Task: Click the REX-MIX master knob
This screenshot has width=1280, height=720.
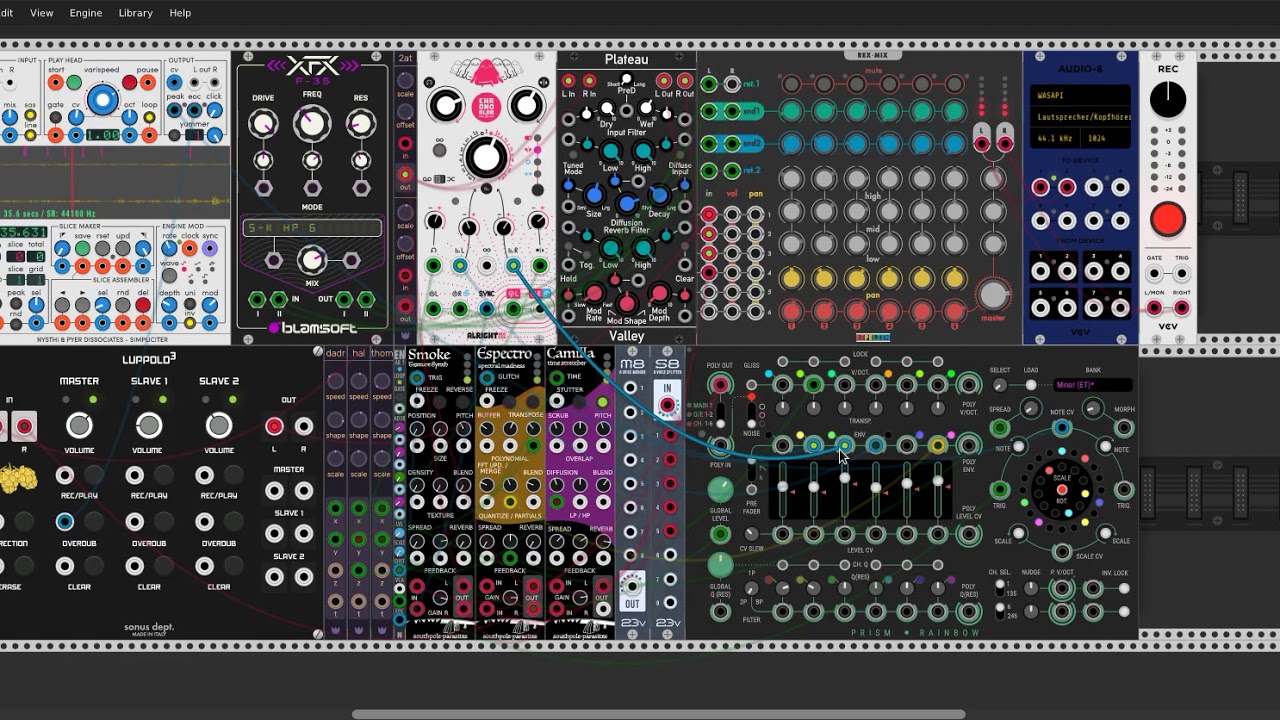Action: pos(993,295)
